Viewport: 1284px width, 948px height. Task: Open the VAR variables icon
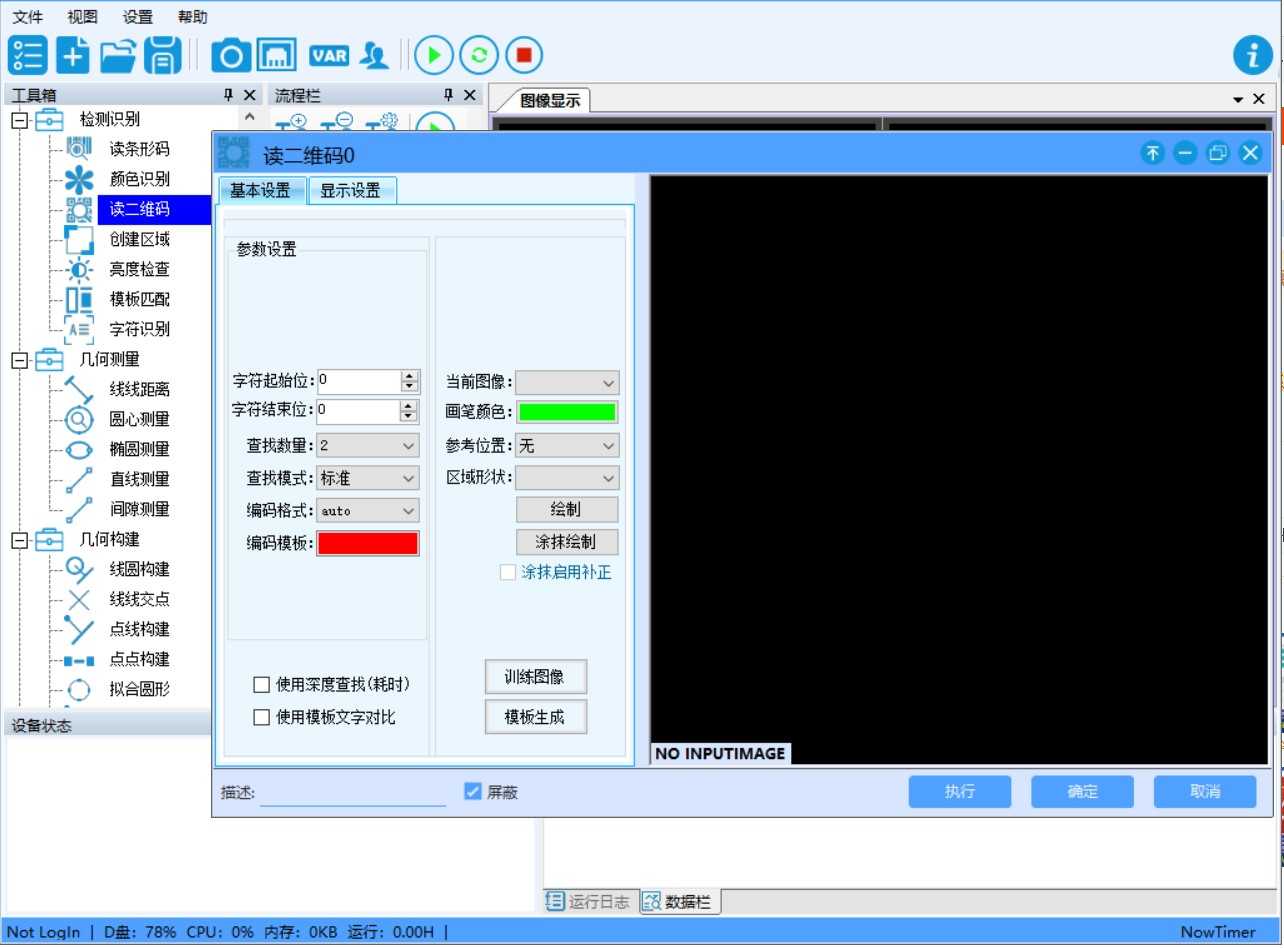tap(329, 55)
